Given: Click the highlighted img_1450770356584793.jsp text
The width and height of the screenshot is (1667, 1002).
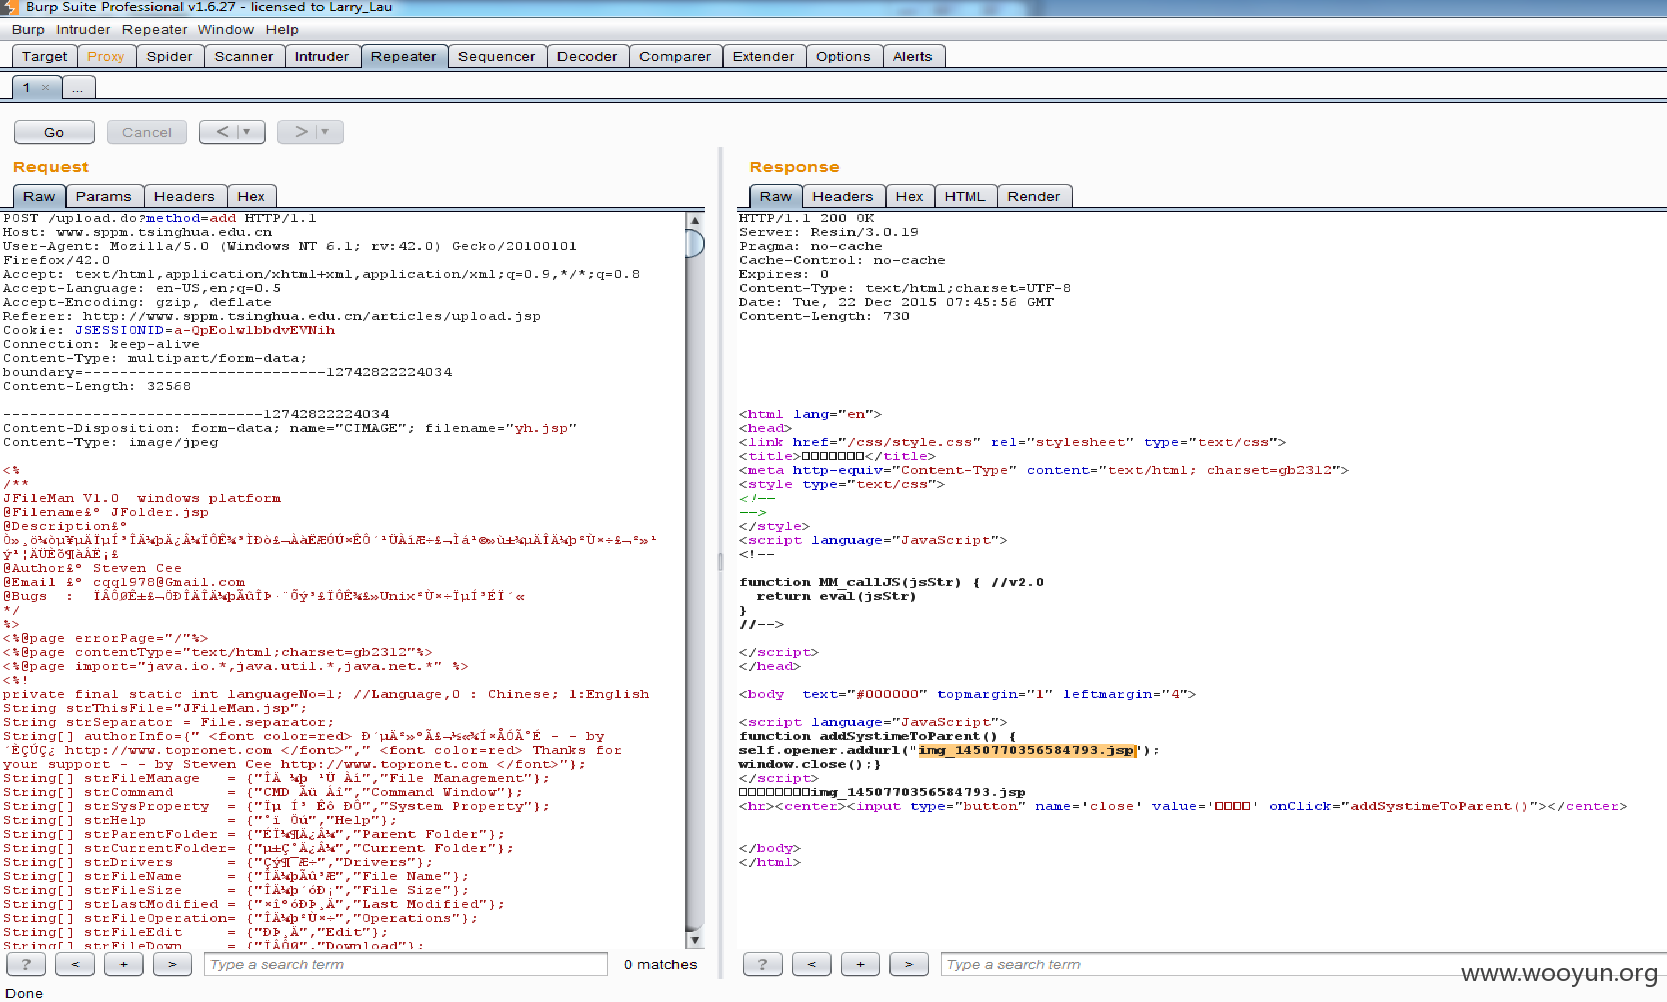Looking at the screenshot, I should (x=1027, y=750).
